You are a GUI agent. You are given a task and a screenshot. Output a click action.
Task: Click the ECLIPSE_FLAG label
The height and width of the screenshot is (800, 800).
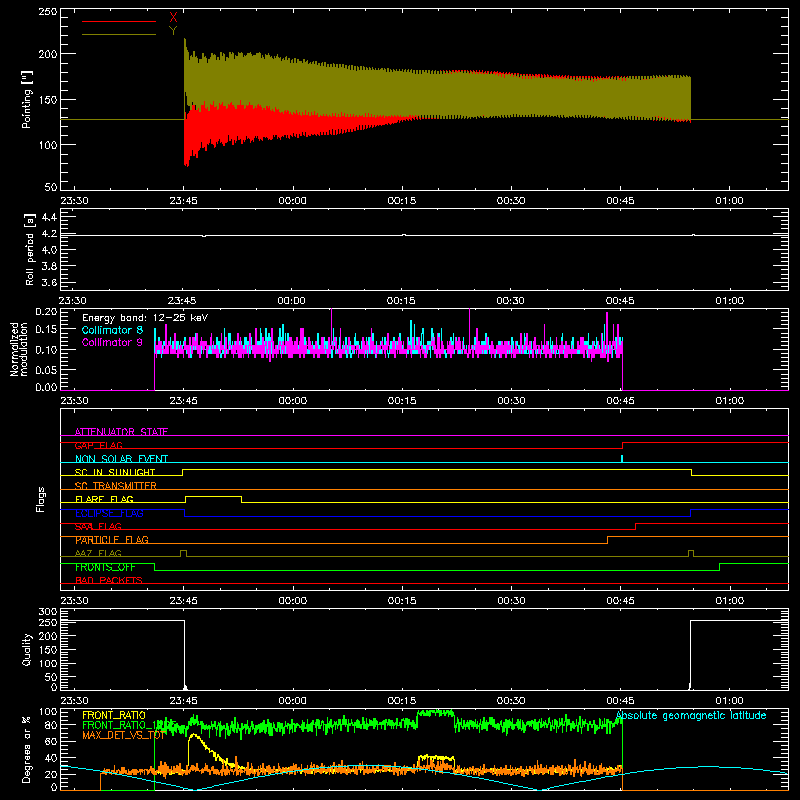pos(109,513)
